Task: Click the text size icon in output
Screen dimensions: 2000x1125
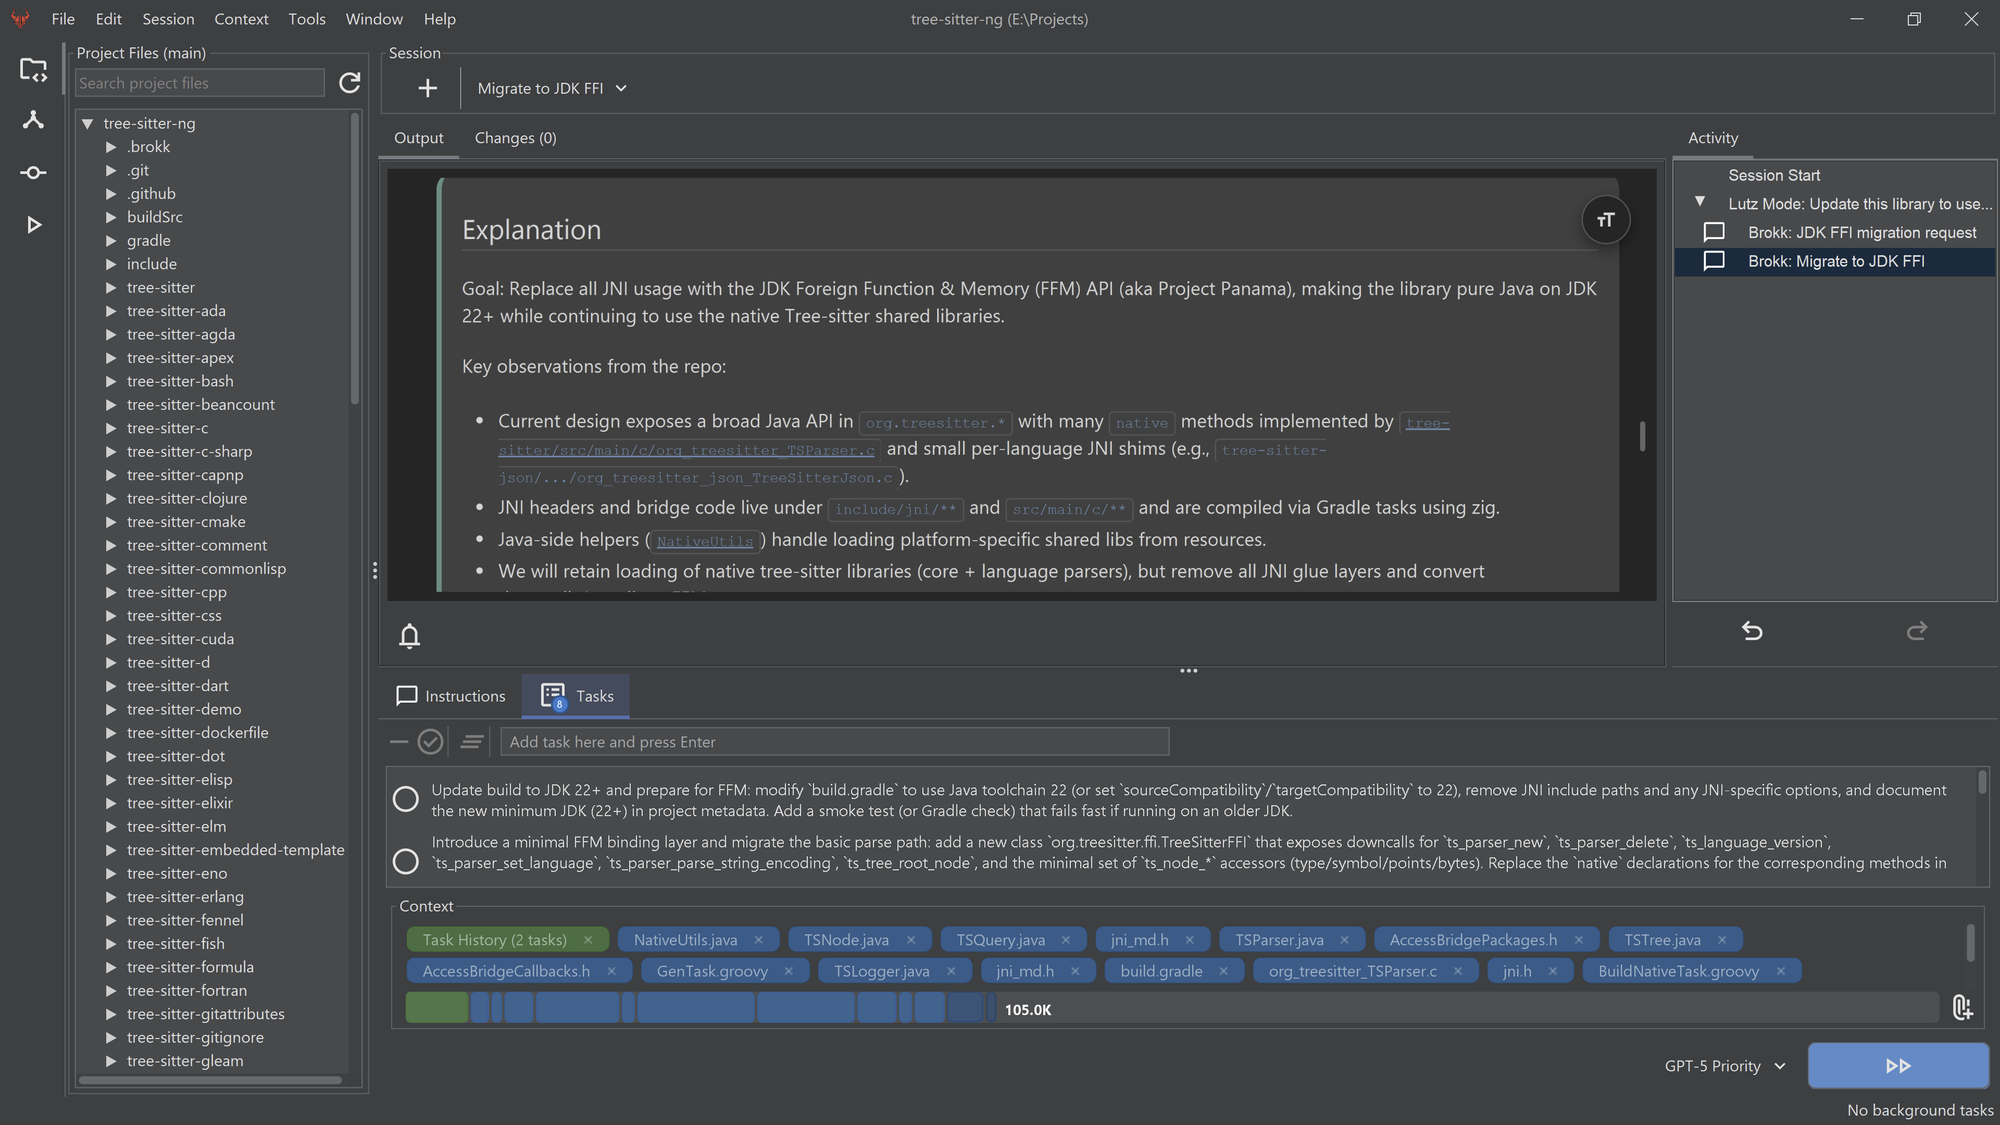Action: 1606,220
